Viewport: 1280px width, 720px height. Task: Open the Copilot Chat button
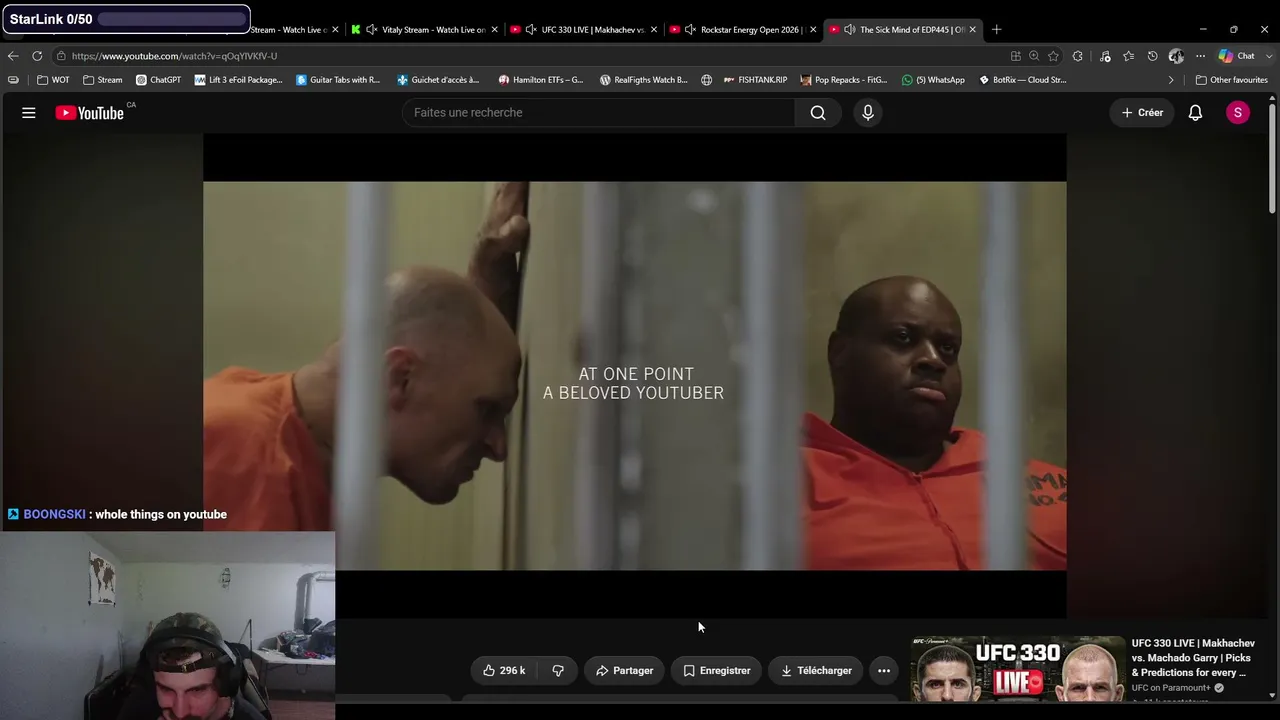pyautogui.click(x=1237, y=56)
